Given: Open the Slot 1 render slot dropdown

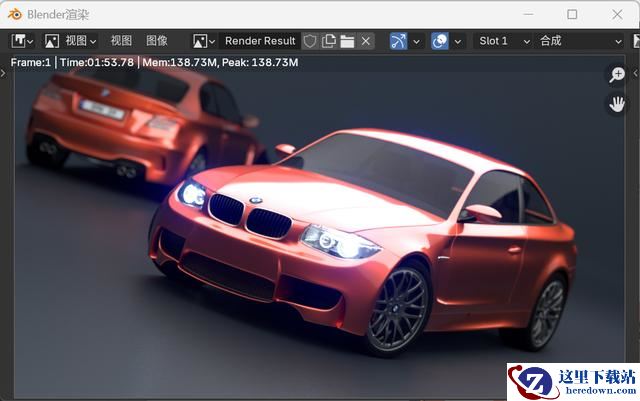Looking at the screenshot, I should (504, 41).
